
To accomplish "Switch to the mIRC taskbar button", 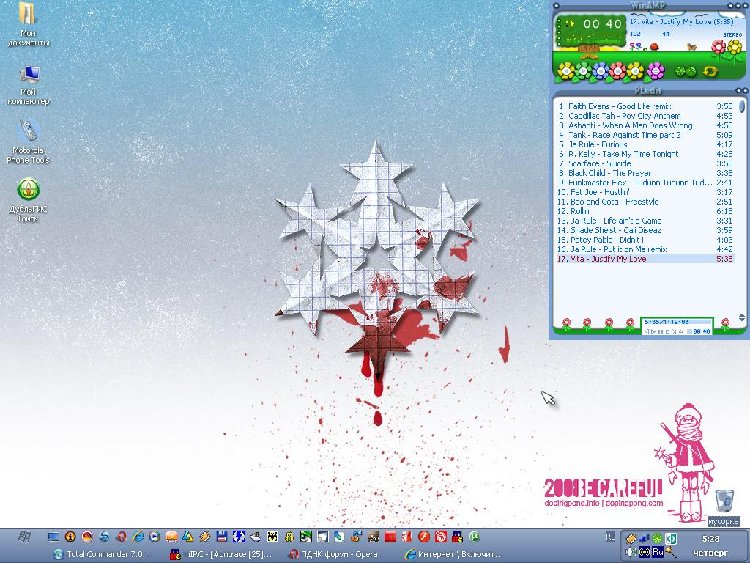I will point(221,554).
